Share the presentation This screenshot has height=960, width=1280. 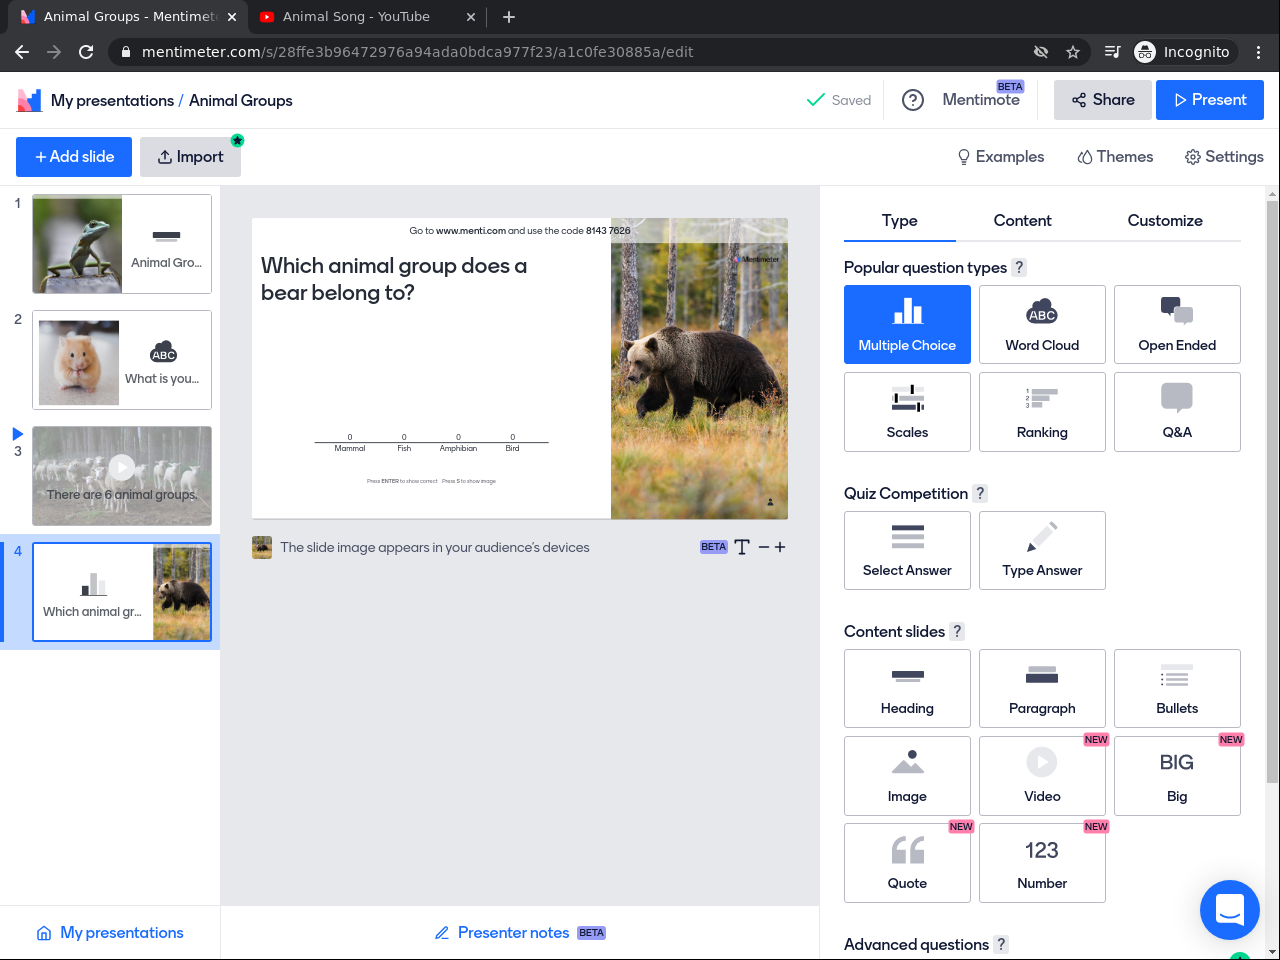(1103, 100)
